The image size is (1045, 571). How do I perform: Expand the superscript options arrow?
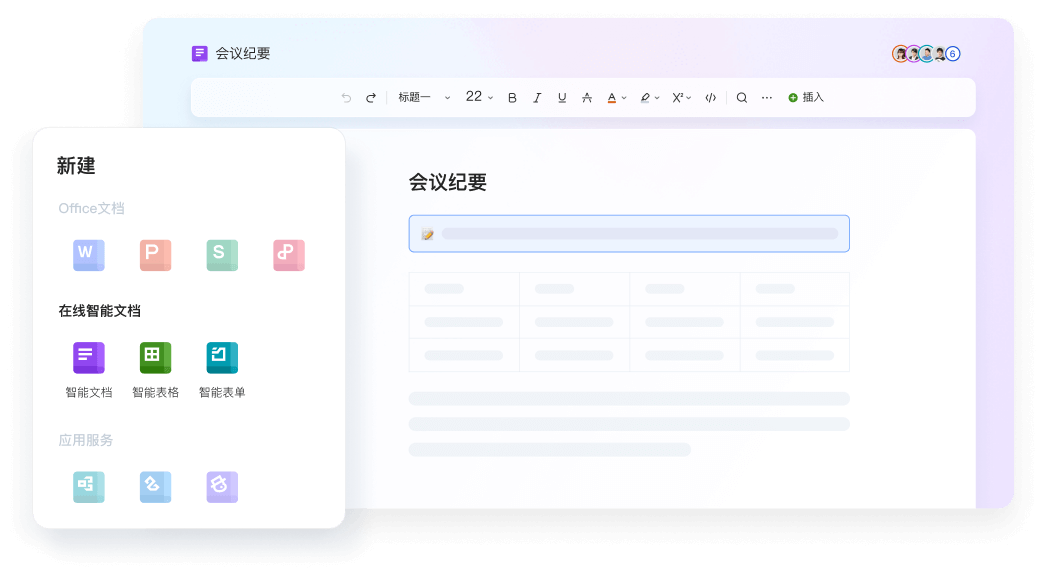pos(688,98)
